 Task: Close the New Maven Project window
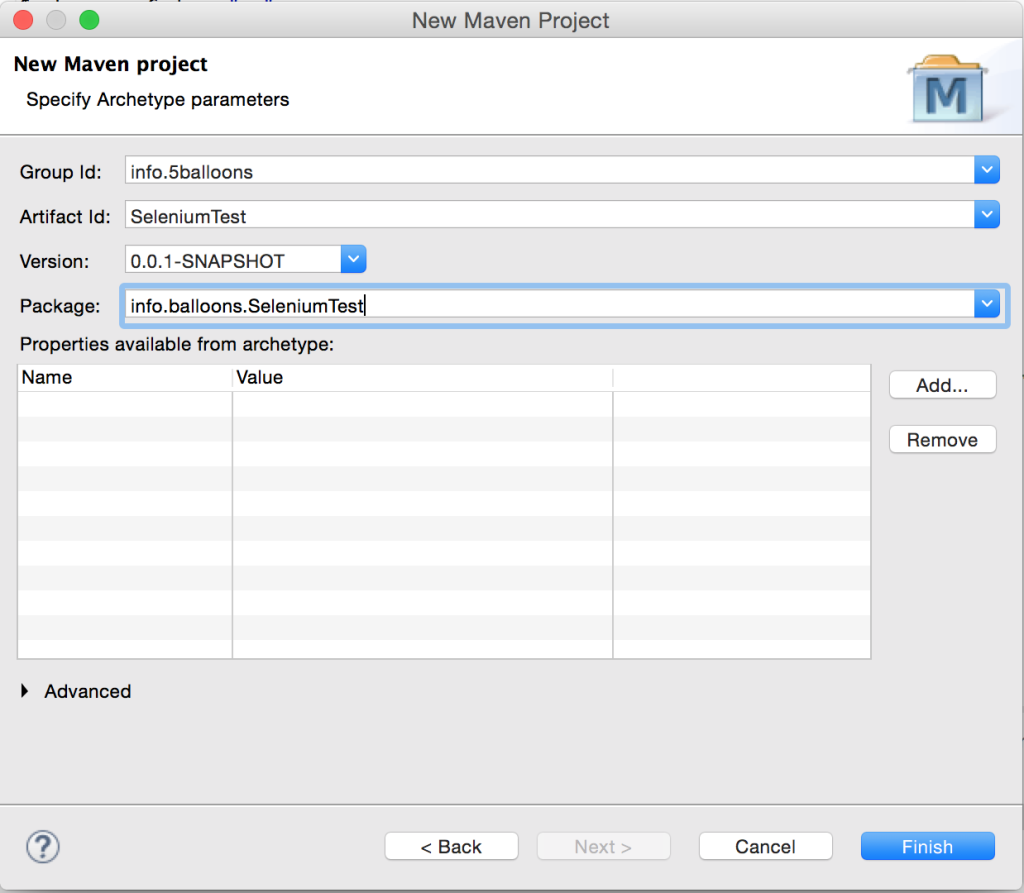coord(23,19)
